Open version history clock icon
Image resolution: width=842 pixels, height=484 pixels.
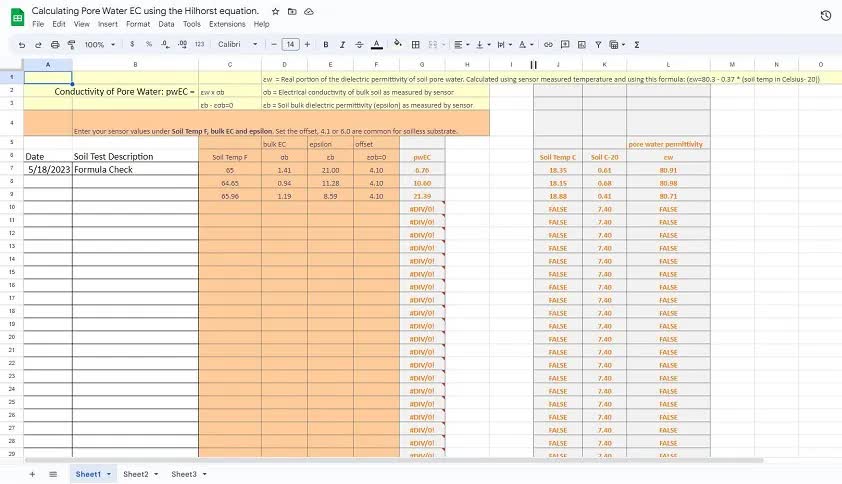click(x=826, y=16)
